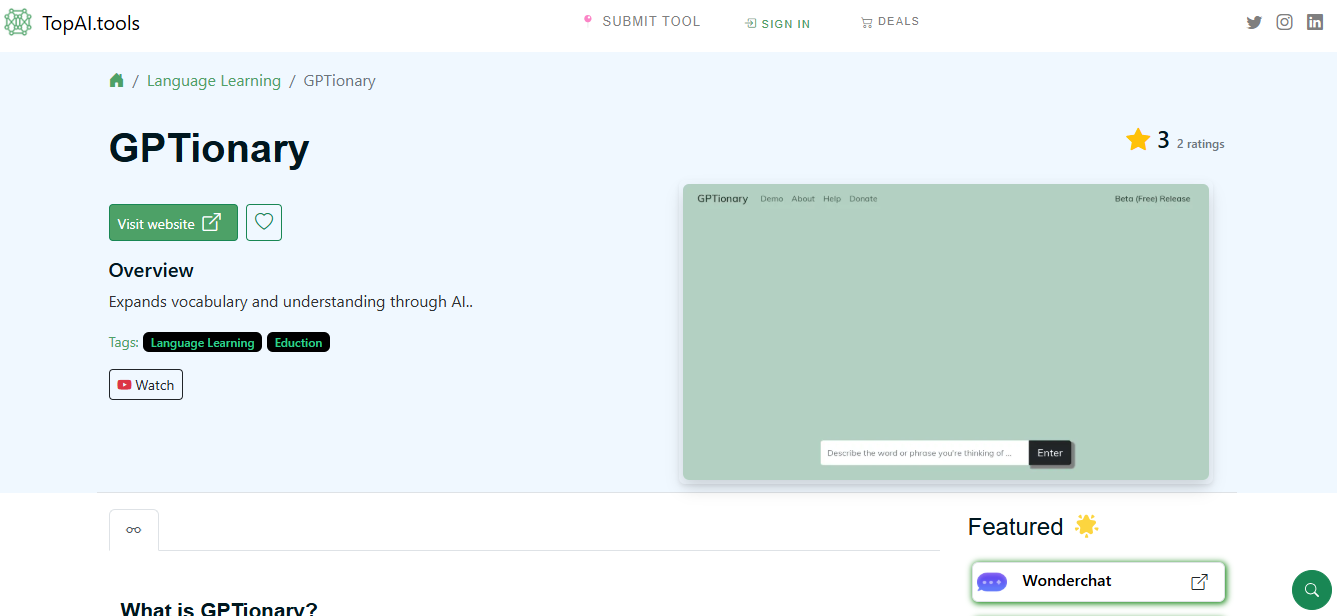Open the green search button
The image size is (1337, 616).
click(x=1312, y=590)
